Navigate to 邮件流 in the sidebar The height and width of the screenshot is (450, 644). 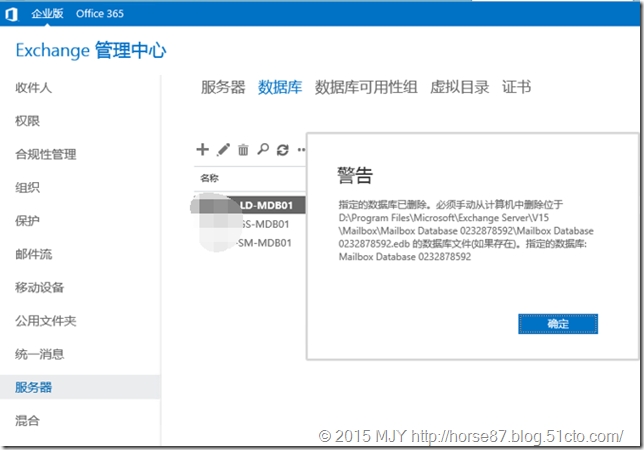(33, 254)
